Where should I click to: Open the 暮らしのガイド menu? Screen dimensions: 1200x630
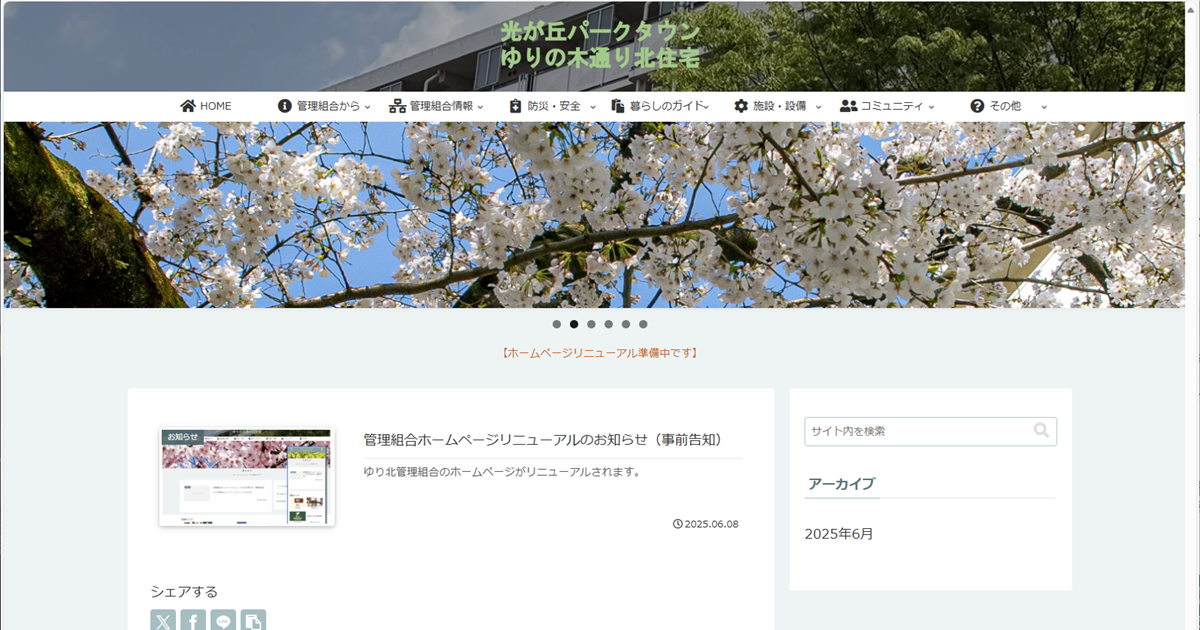(667, 106)
